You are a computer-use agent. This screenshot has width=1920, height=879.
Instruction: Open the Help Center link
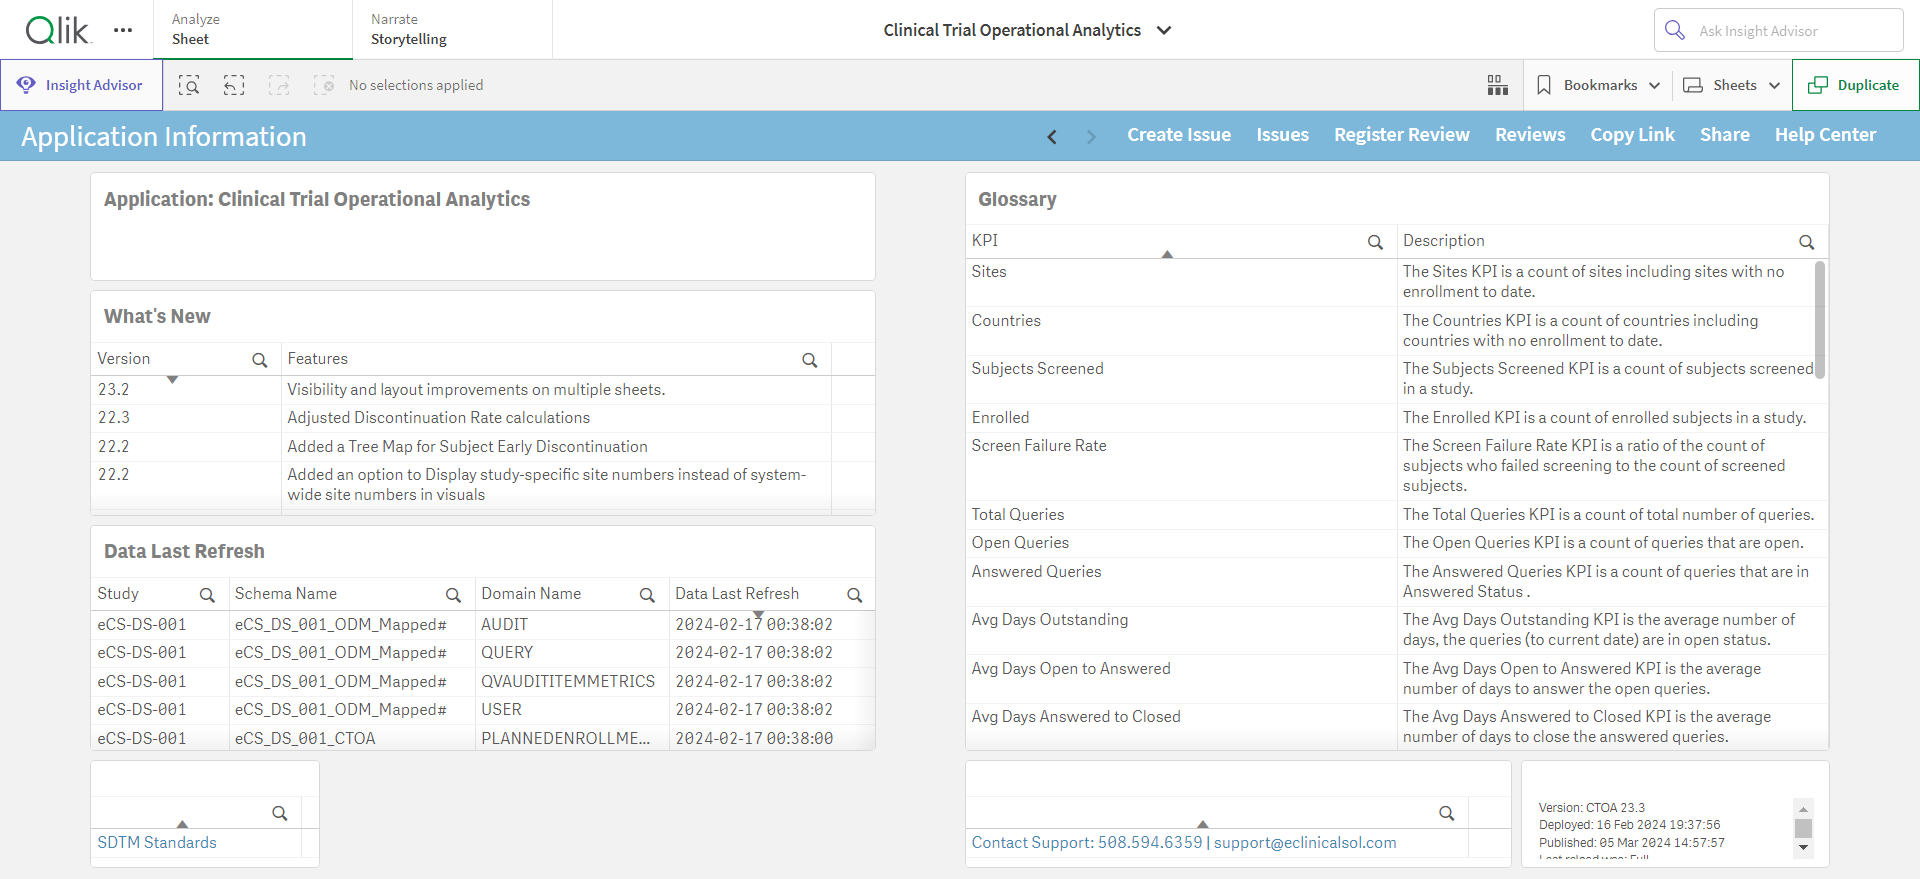click(1825, 135)
